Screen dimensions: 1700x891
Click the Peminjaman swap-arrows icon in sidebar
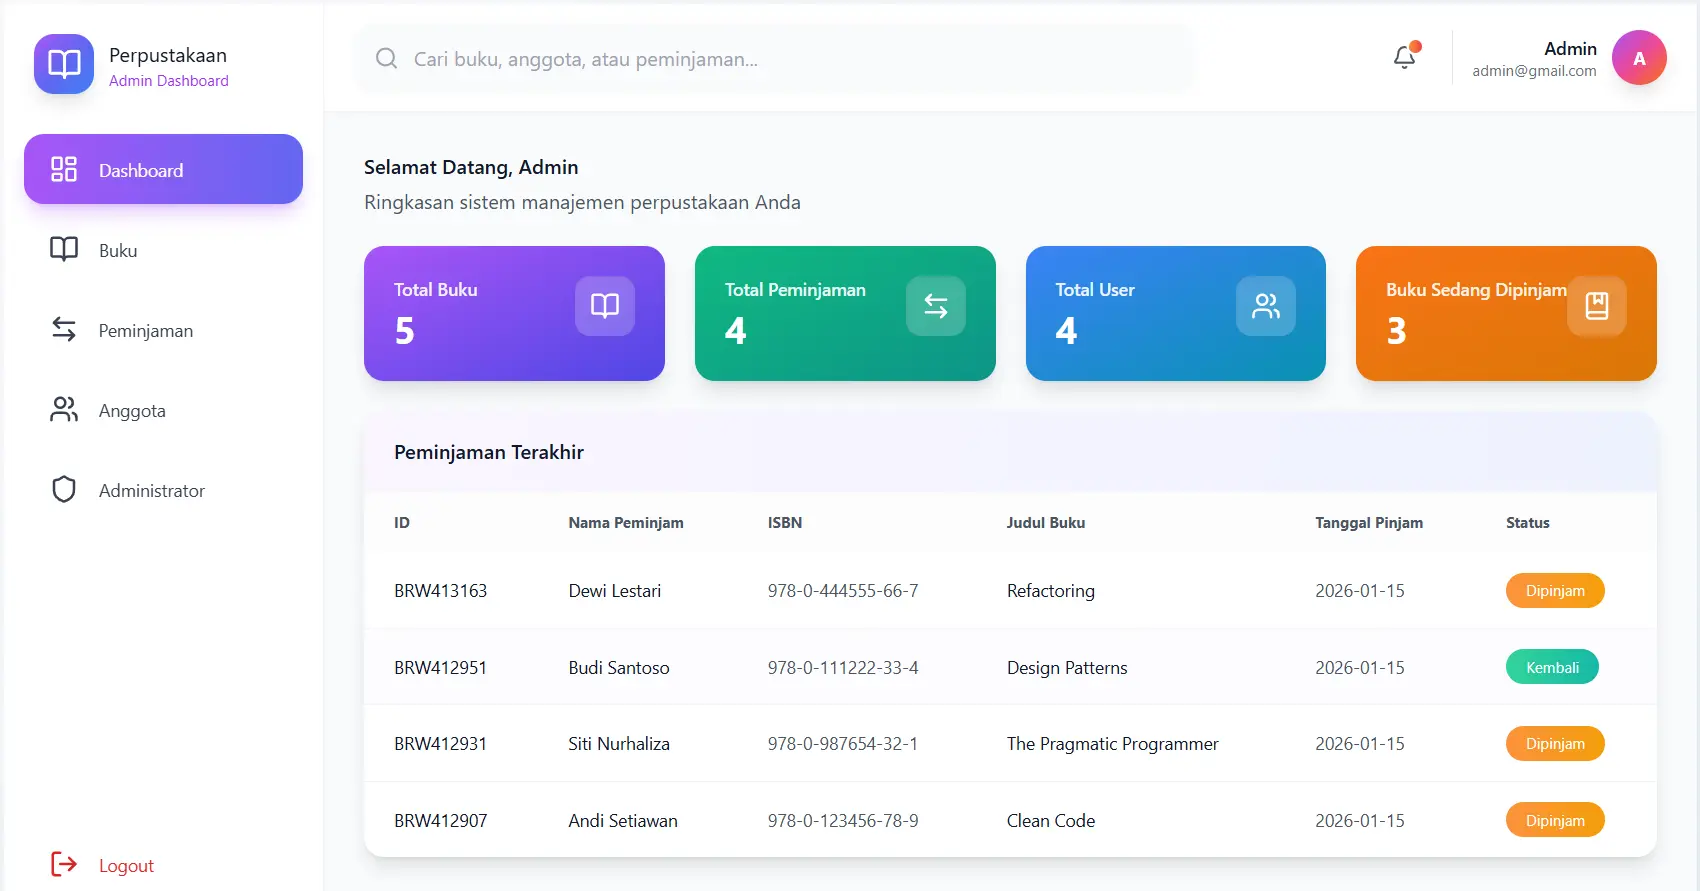pos(64,329)
